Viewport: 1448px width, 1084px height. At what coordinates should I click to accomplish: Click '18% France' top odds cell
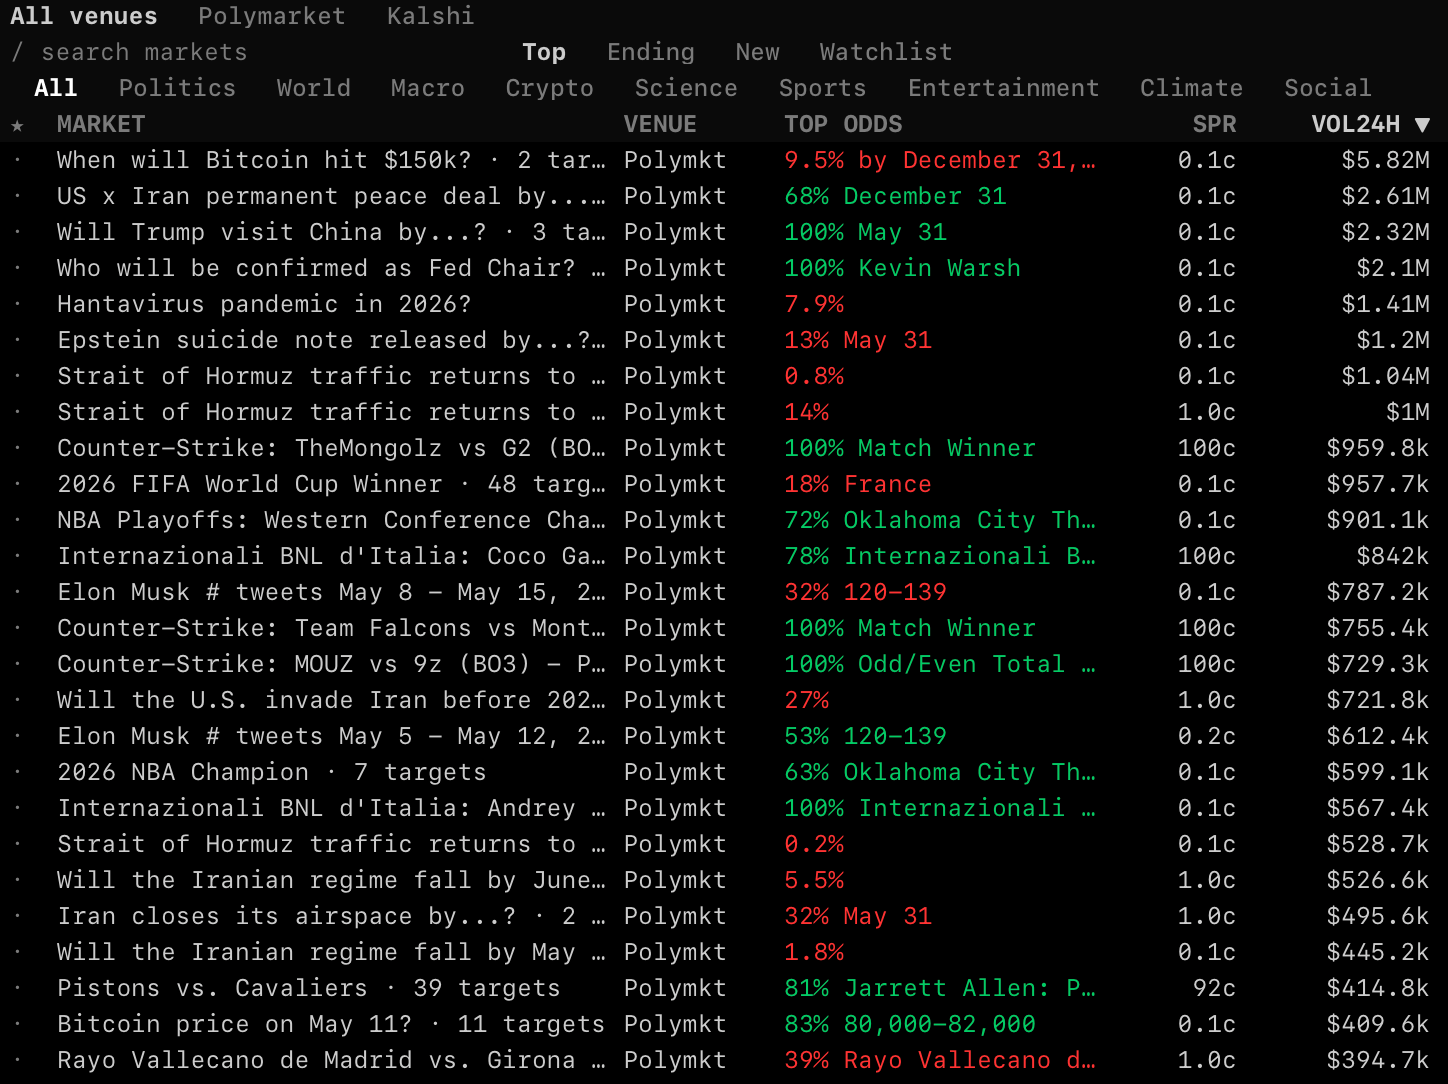(858, 484)
